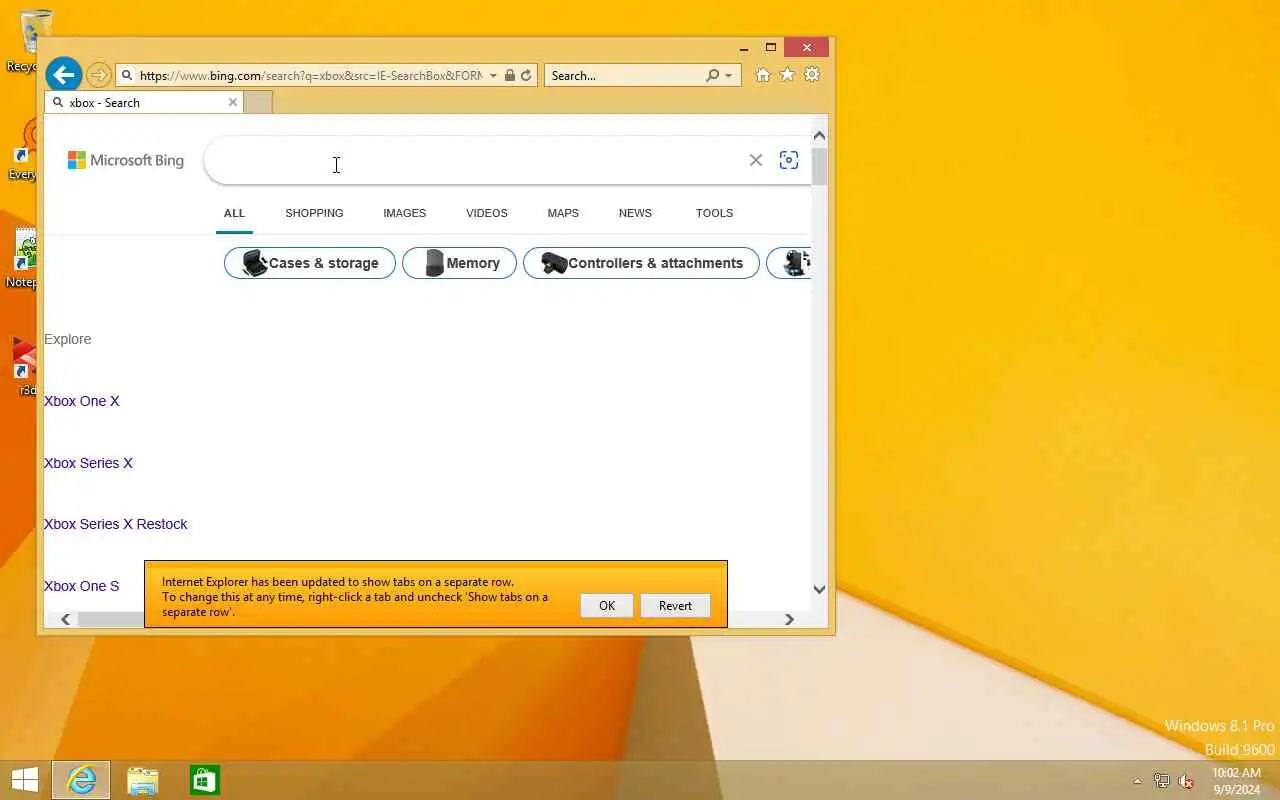Click the vertical scrollbar down arrow
The height and width of the screenshot is (800, 1280).
click(819, 590)
